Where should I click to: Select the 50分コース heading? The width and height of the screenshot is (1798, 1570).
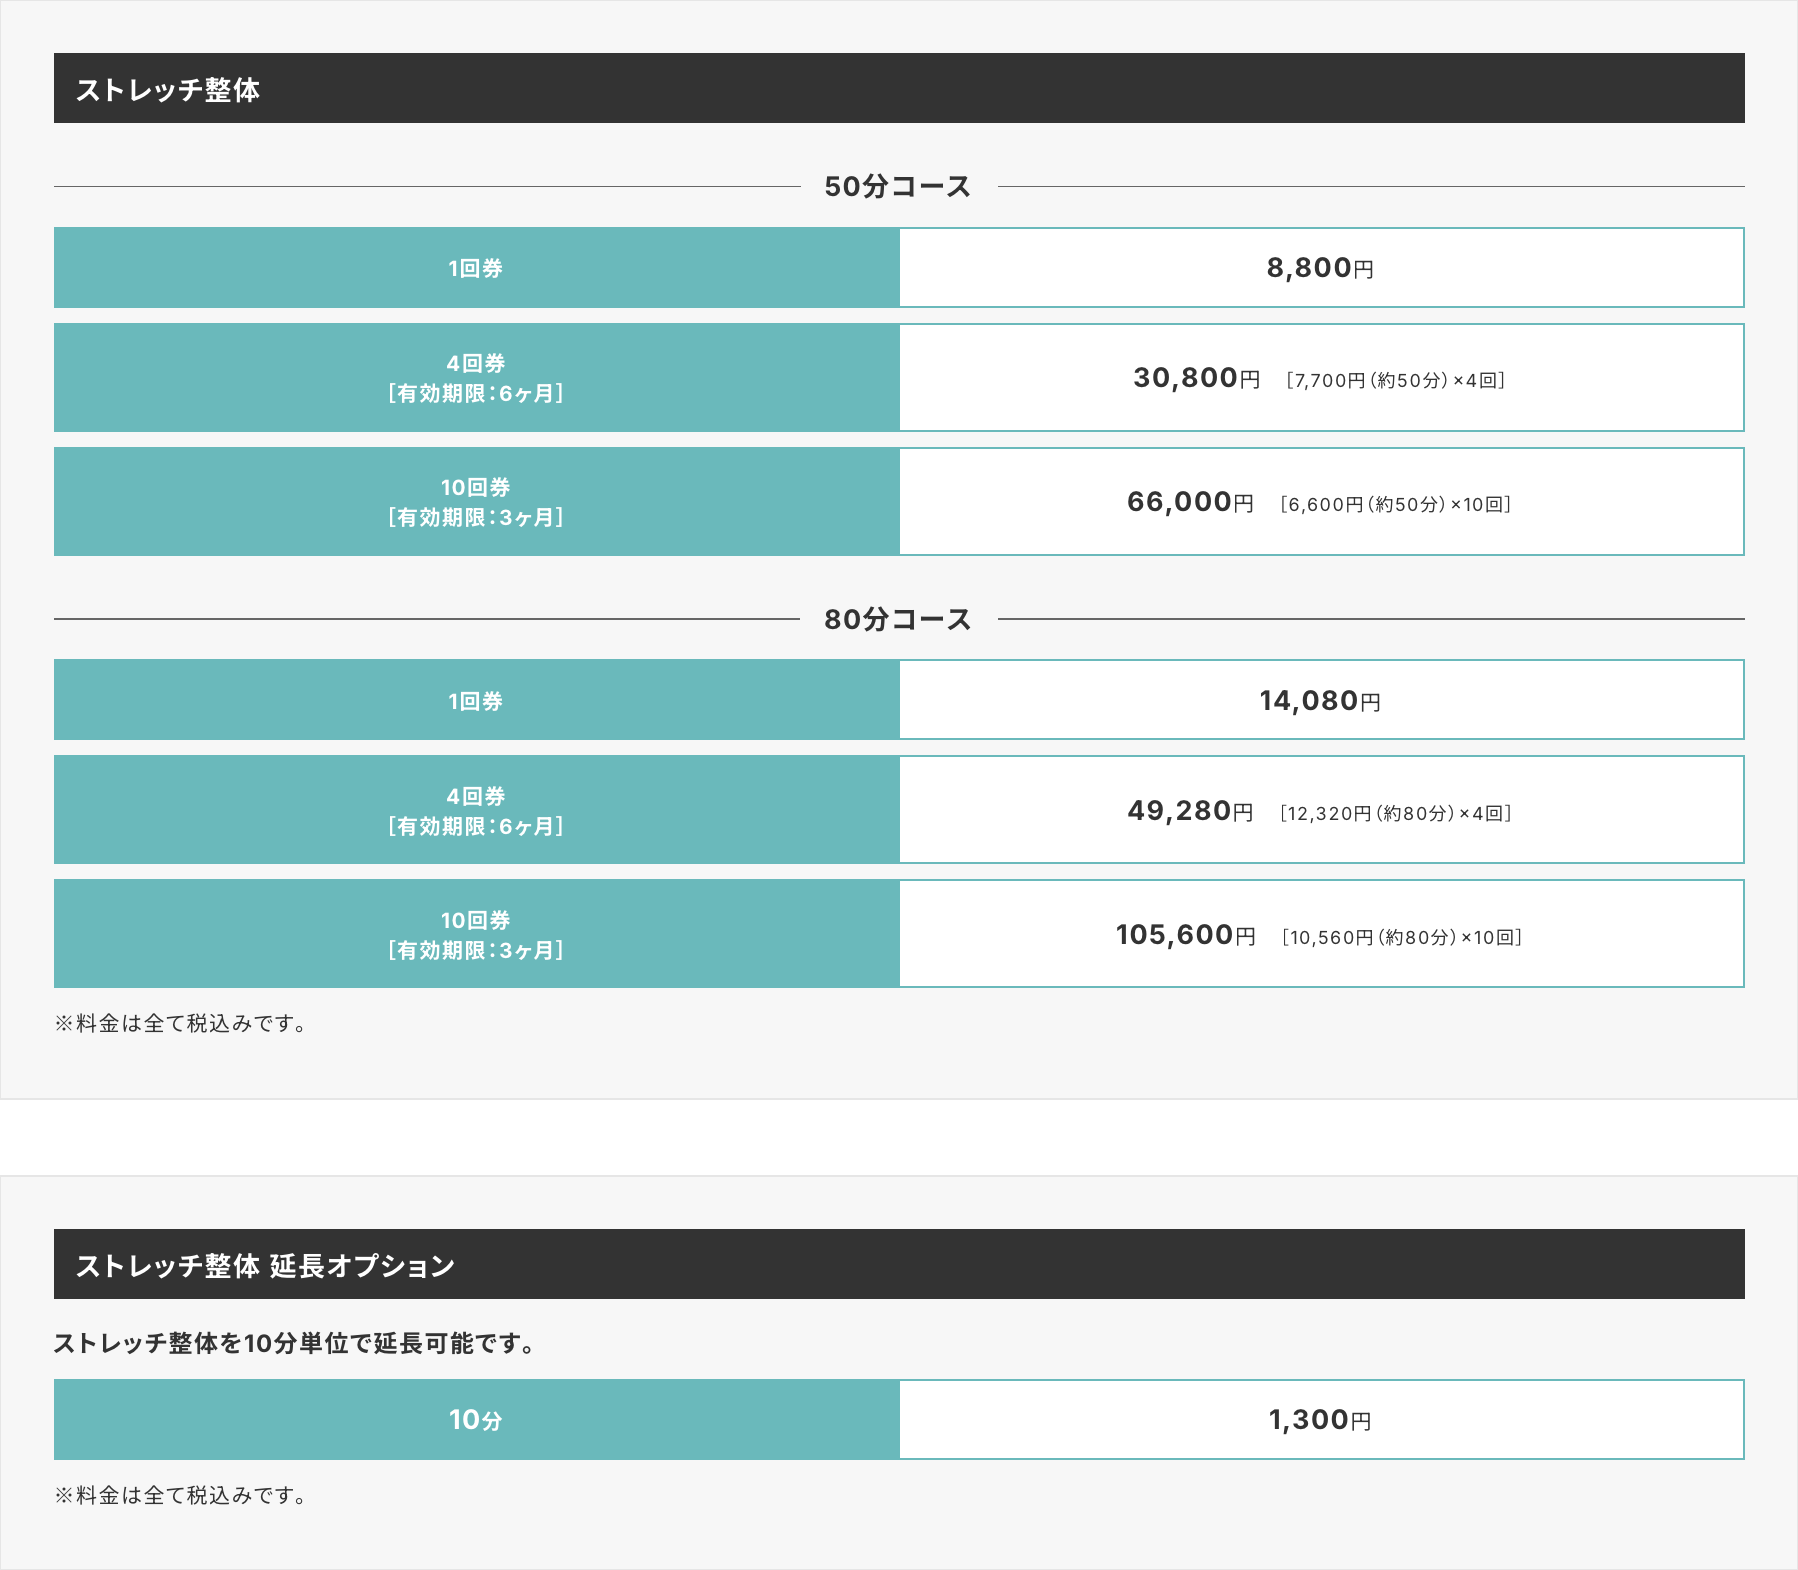897,187
